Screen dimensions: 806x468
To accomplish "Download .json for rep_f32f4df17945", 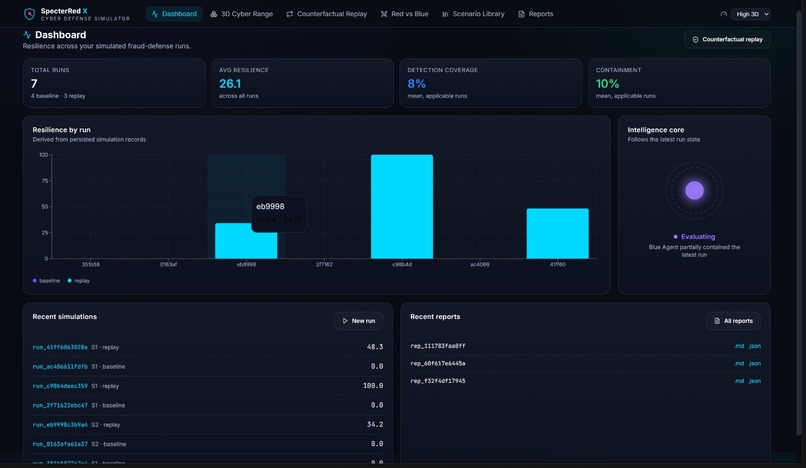I will (755, 381).
